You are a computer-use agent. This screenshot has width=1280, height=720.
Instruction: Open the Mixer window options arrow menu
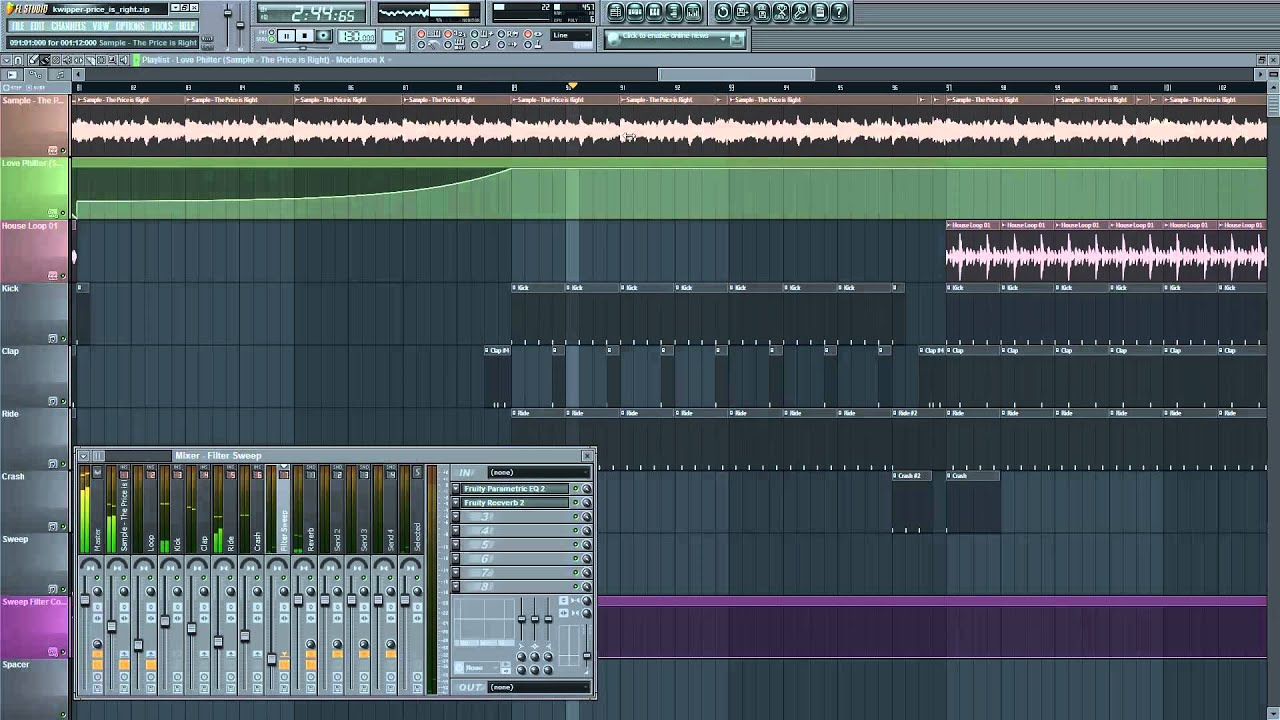(x=84, y=455)
